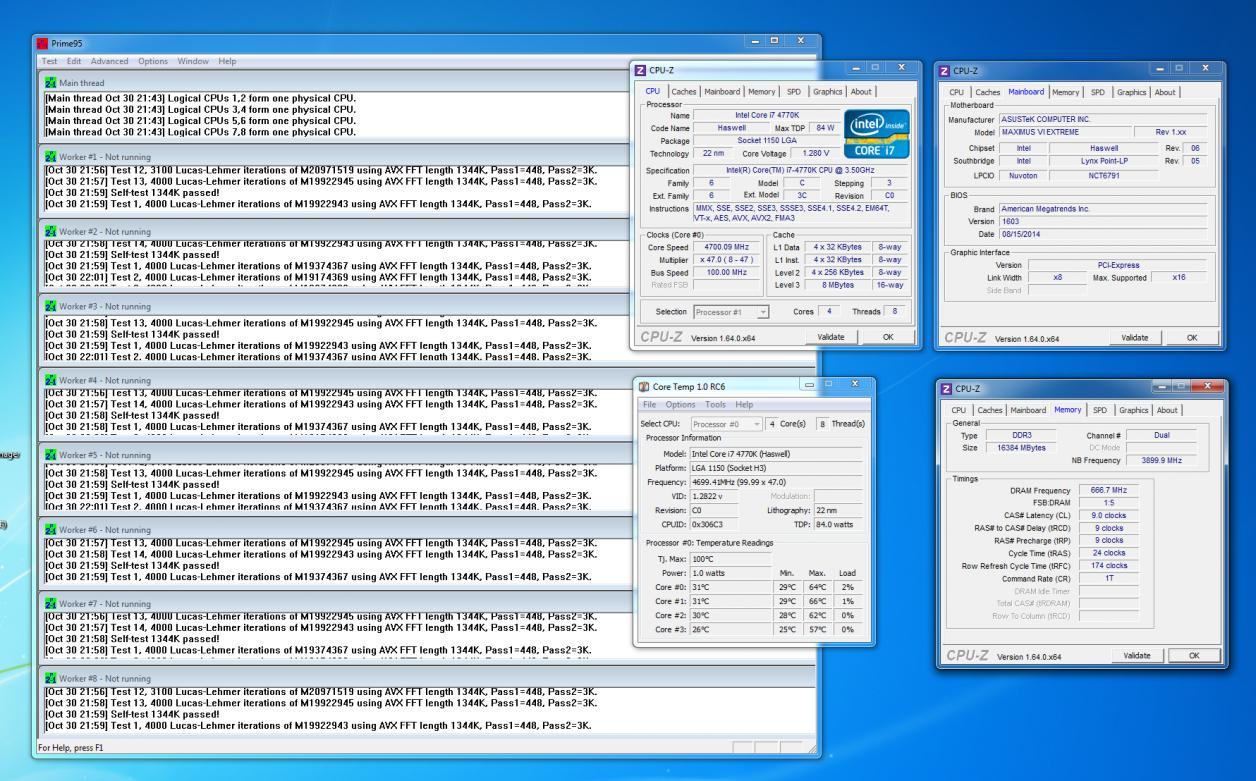
Task: Click the Bus Speed value 100.00 MHz
Action: pyautogui.click(x=727, y=272)
